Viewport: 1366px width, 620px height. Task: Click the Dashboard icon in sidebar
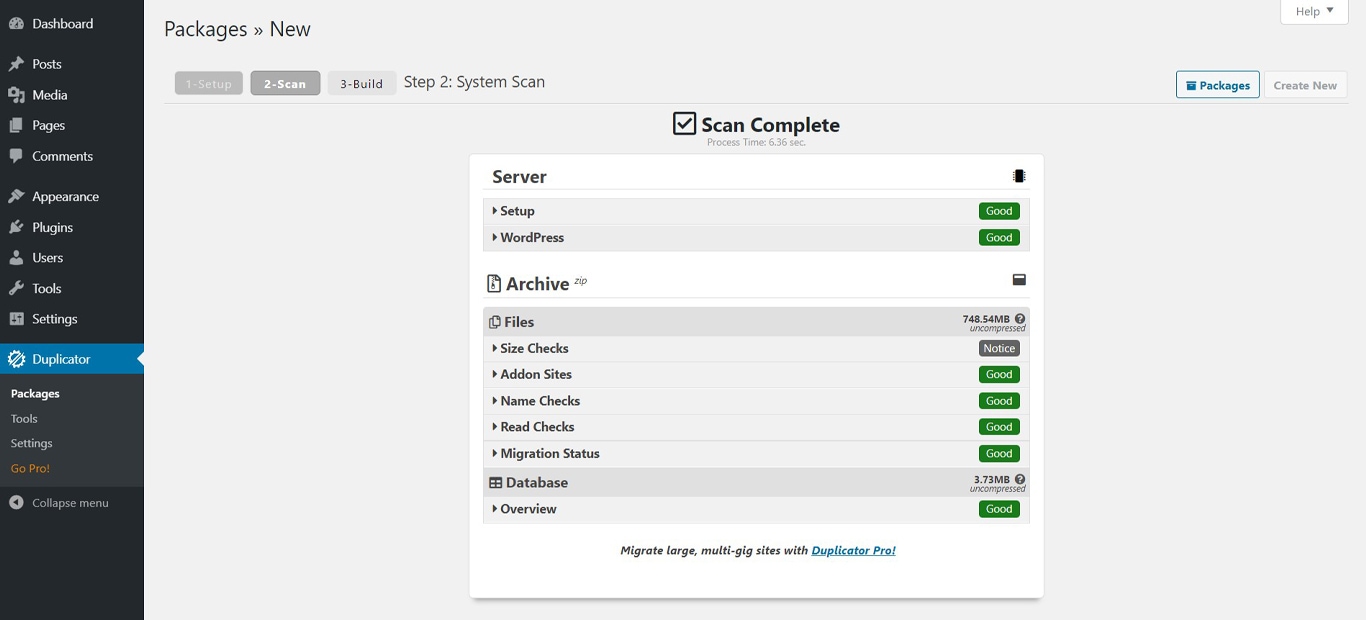(16, 23)
